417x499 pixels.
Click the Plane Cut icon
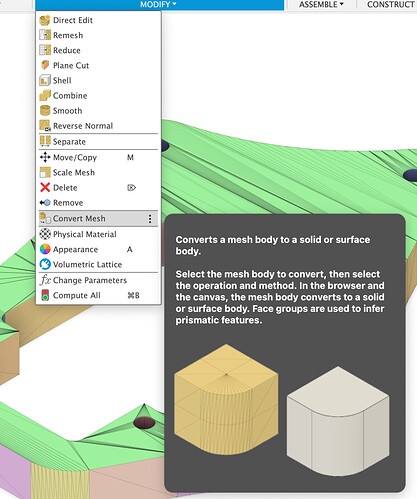tap(45, 65)
